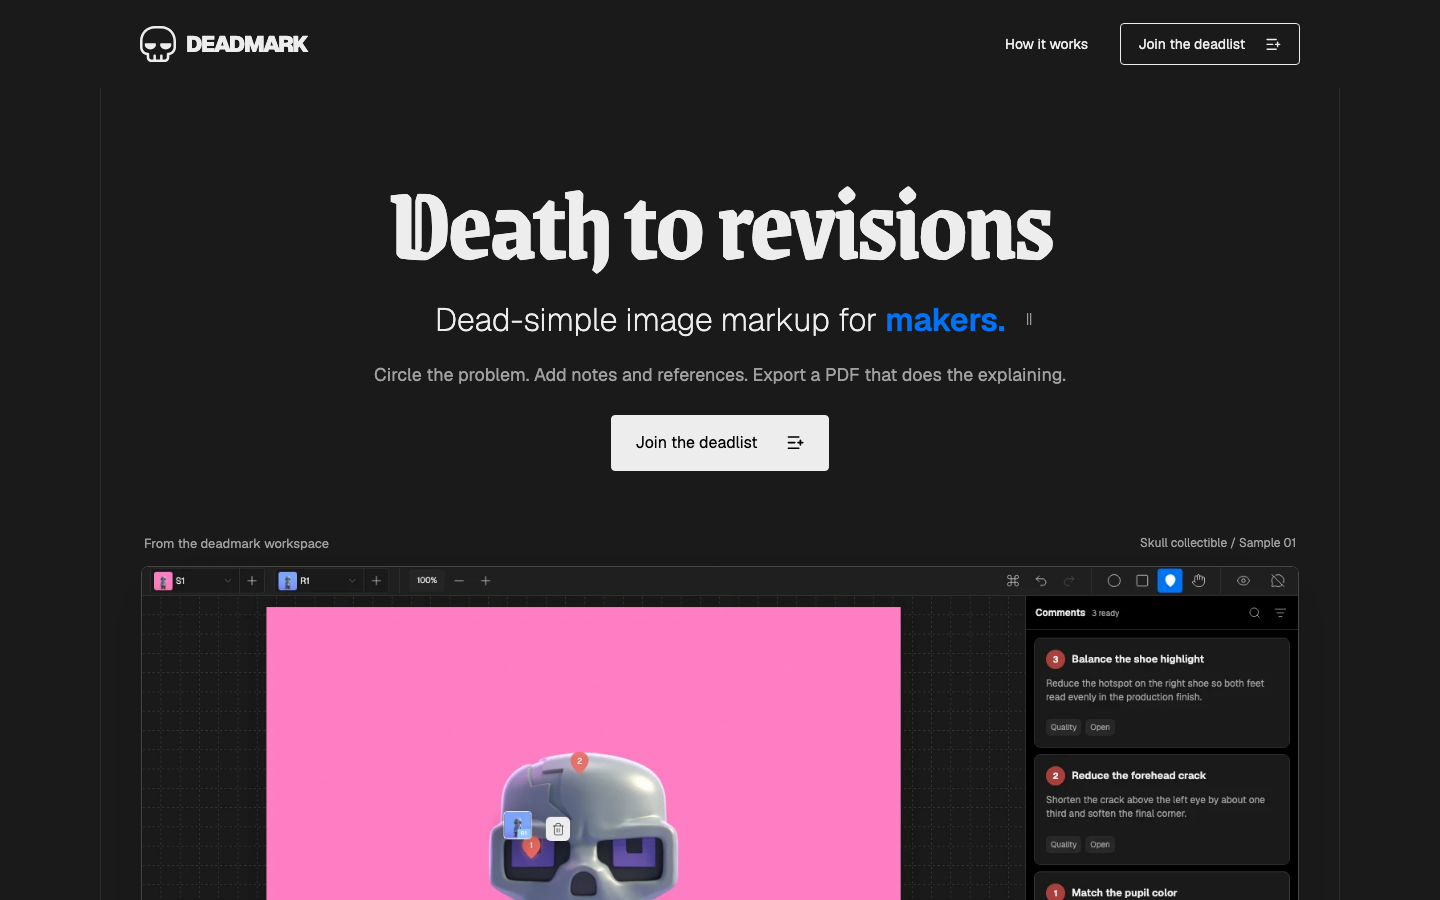
Task: Search comments with the magnifier icon
Action: click(x=1255, y=613)
